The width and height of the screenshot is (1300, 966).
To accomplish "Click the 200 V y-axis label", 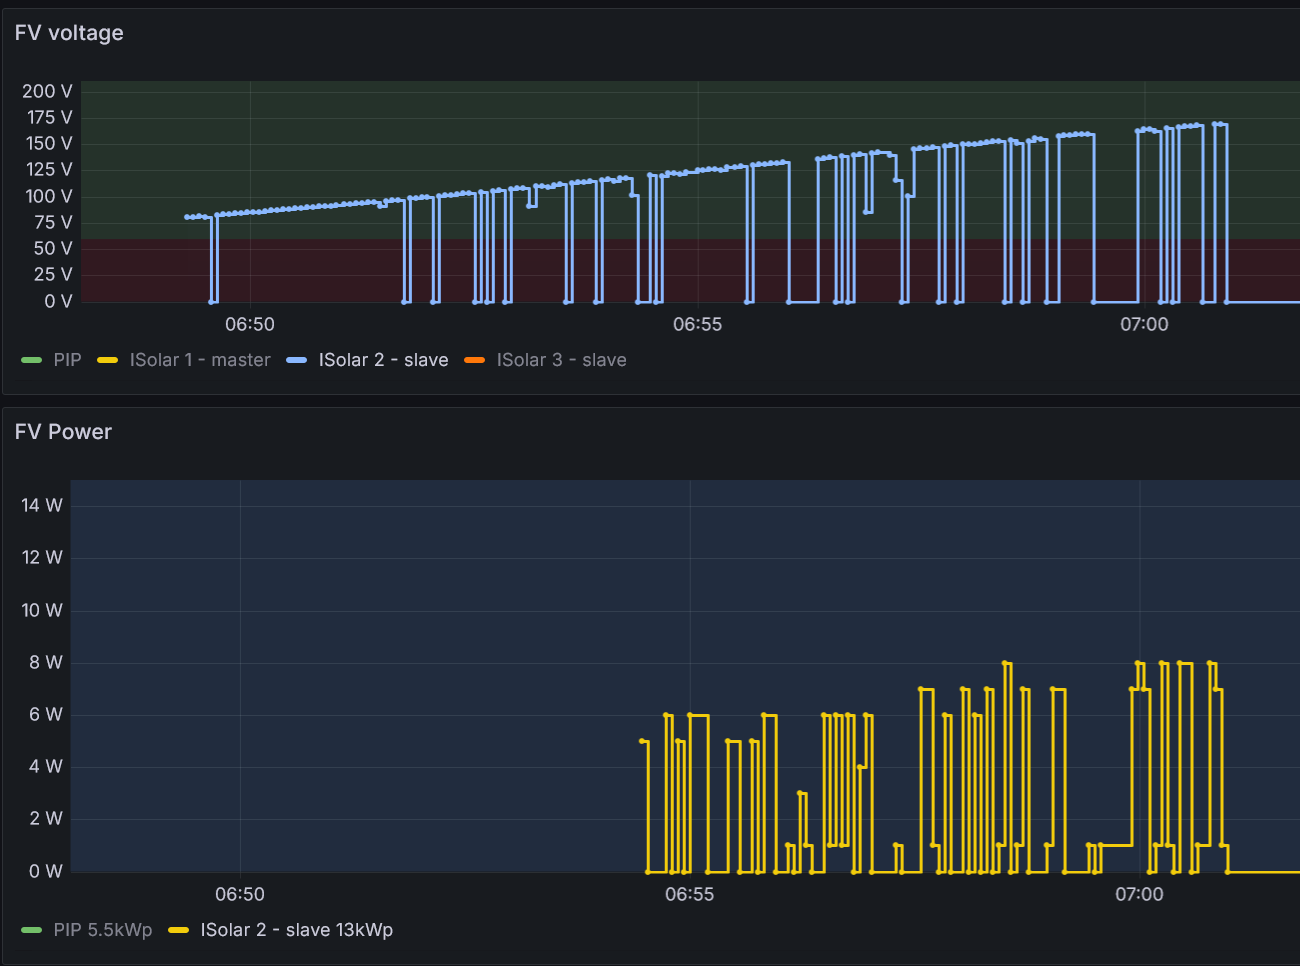I will (x=47, y=91).
